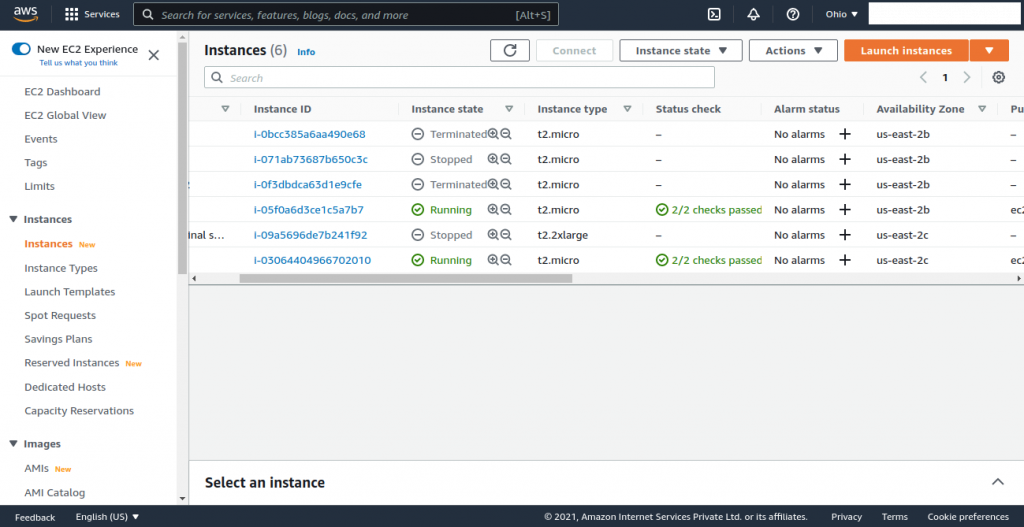The width and height of the screenshot is (1024, 527).
Task: Zoom out state filter for i-0f3dbdca63d1e9cfe
Action: point(505,184)
